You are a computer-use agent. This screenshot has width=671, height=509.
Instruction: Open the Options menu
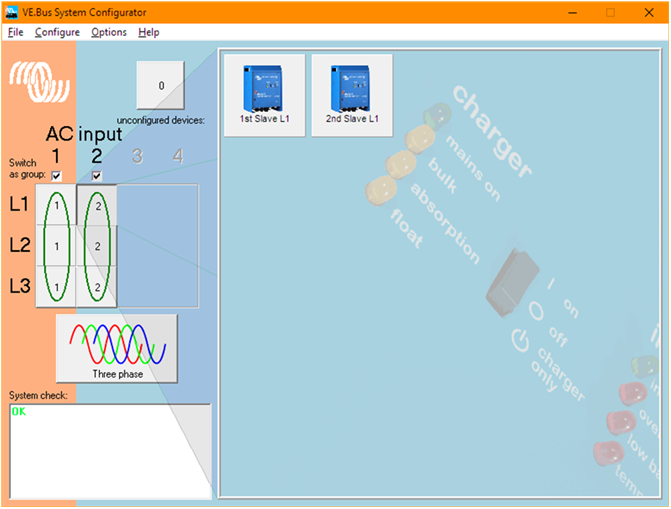coord(109,32)
